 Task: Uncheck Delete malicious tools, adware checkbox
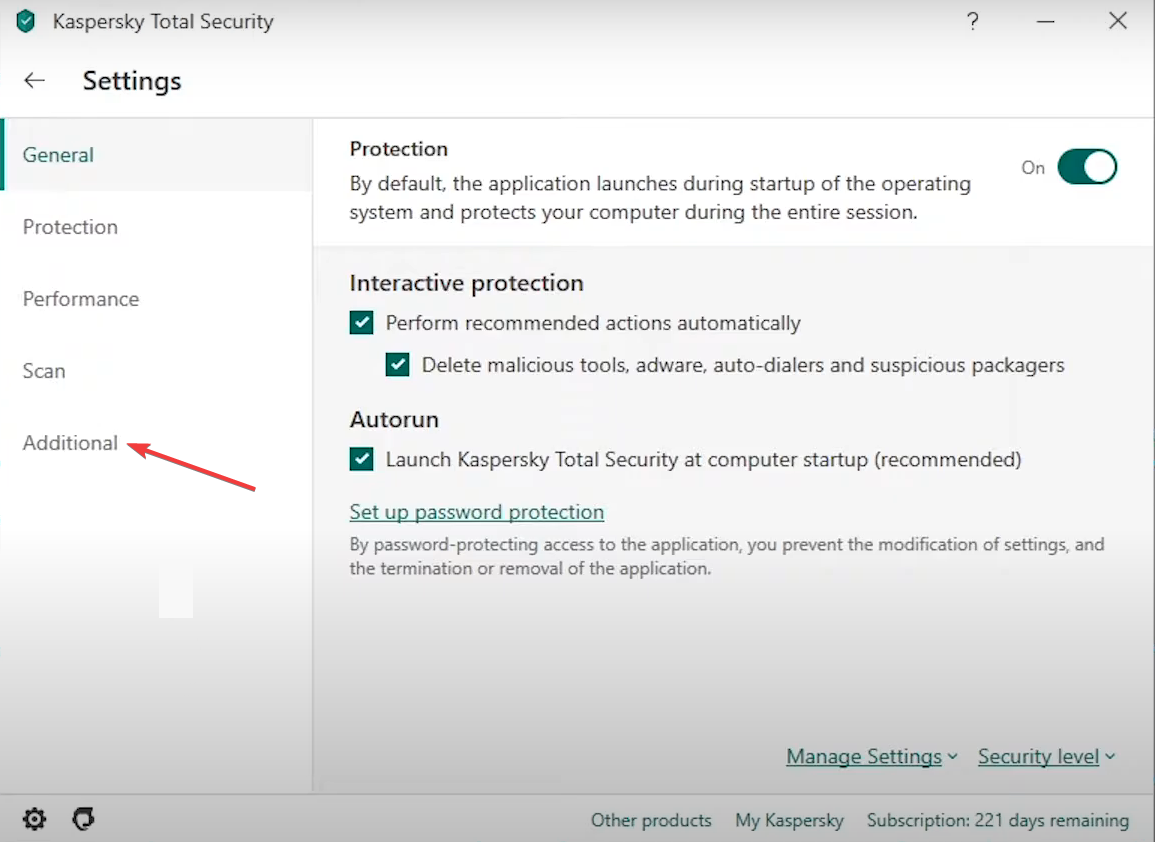point(397,365)
